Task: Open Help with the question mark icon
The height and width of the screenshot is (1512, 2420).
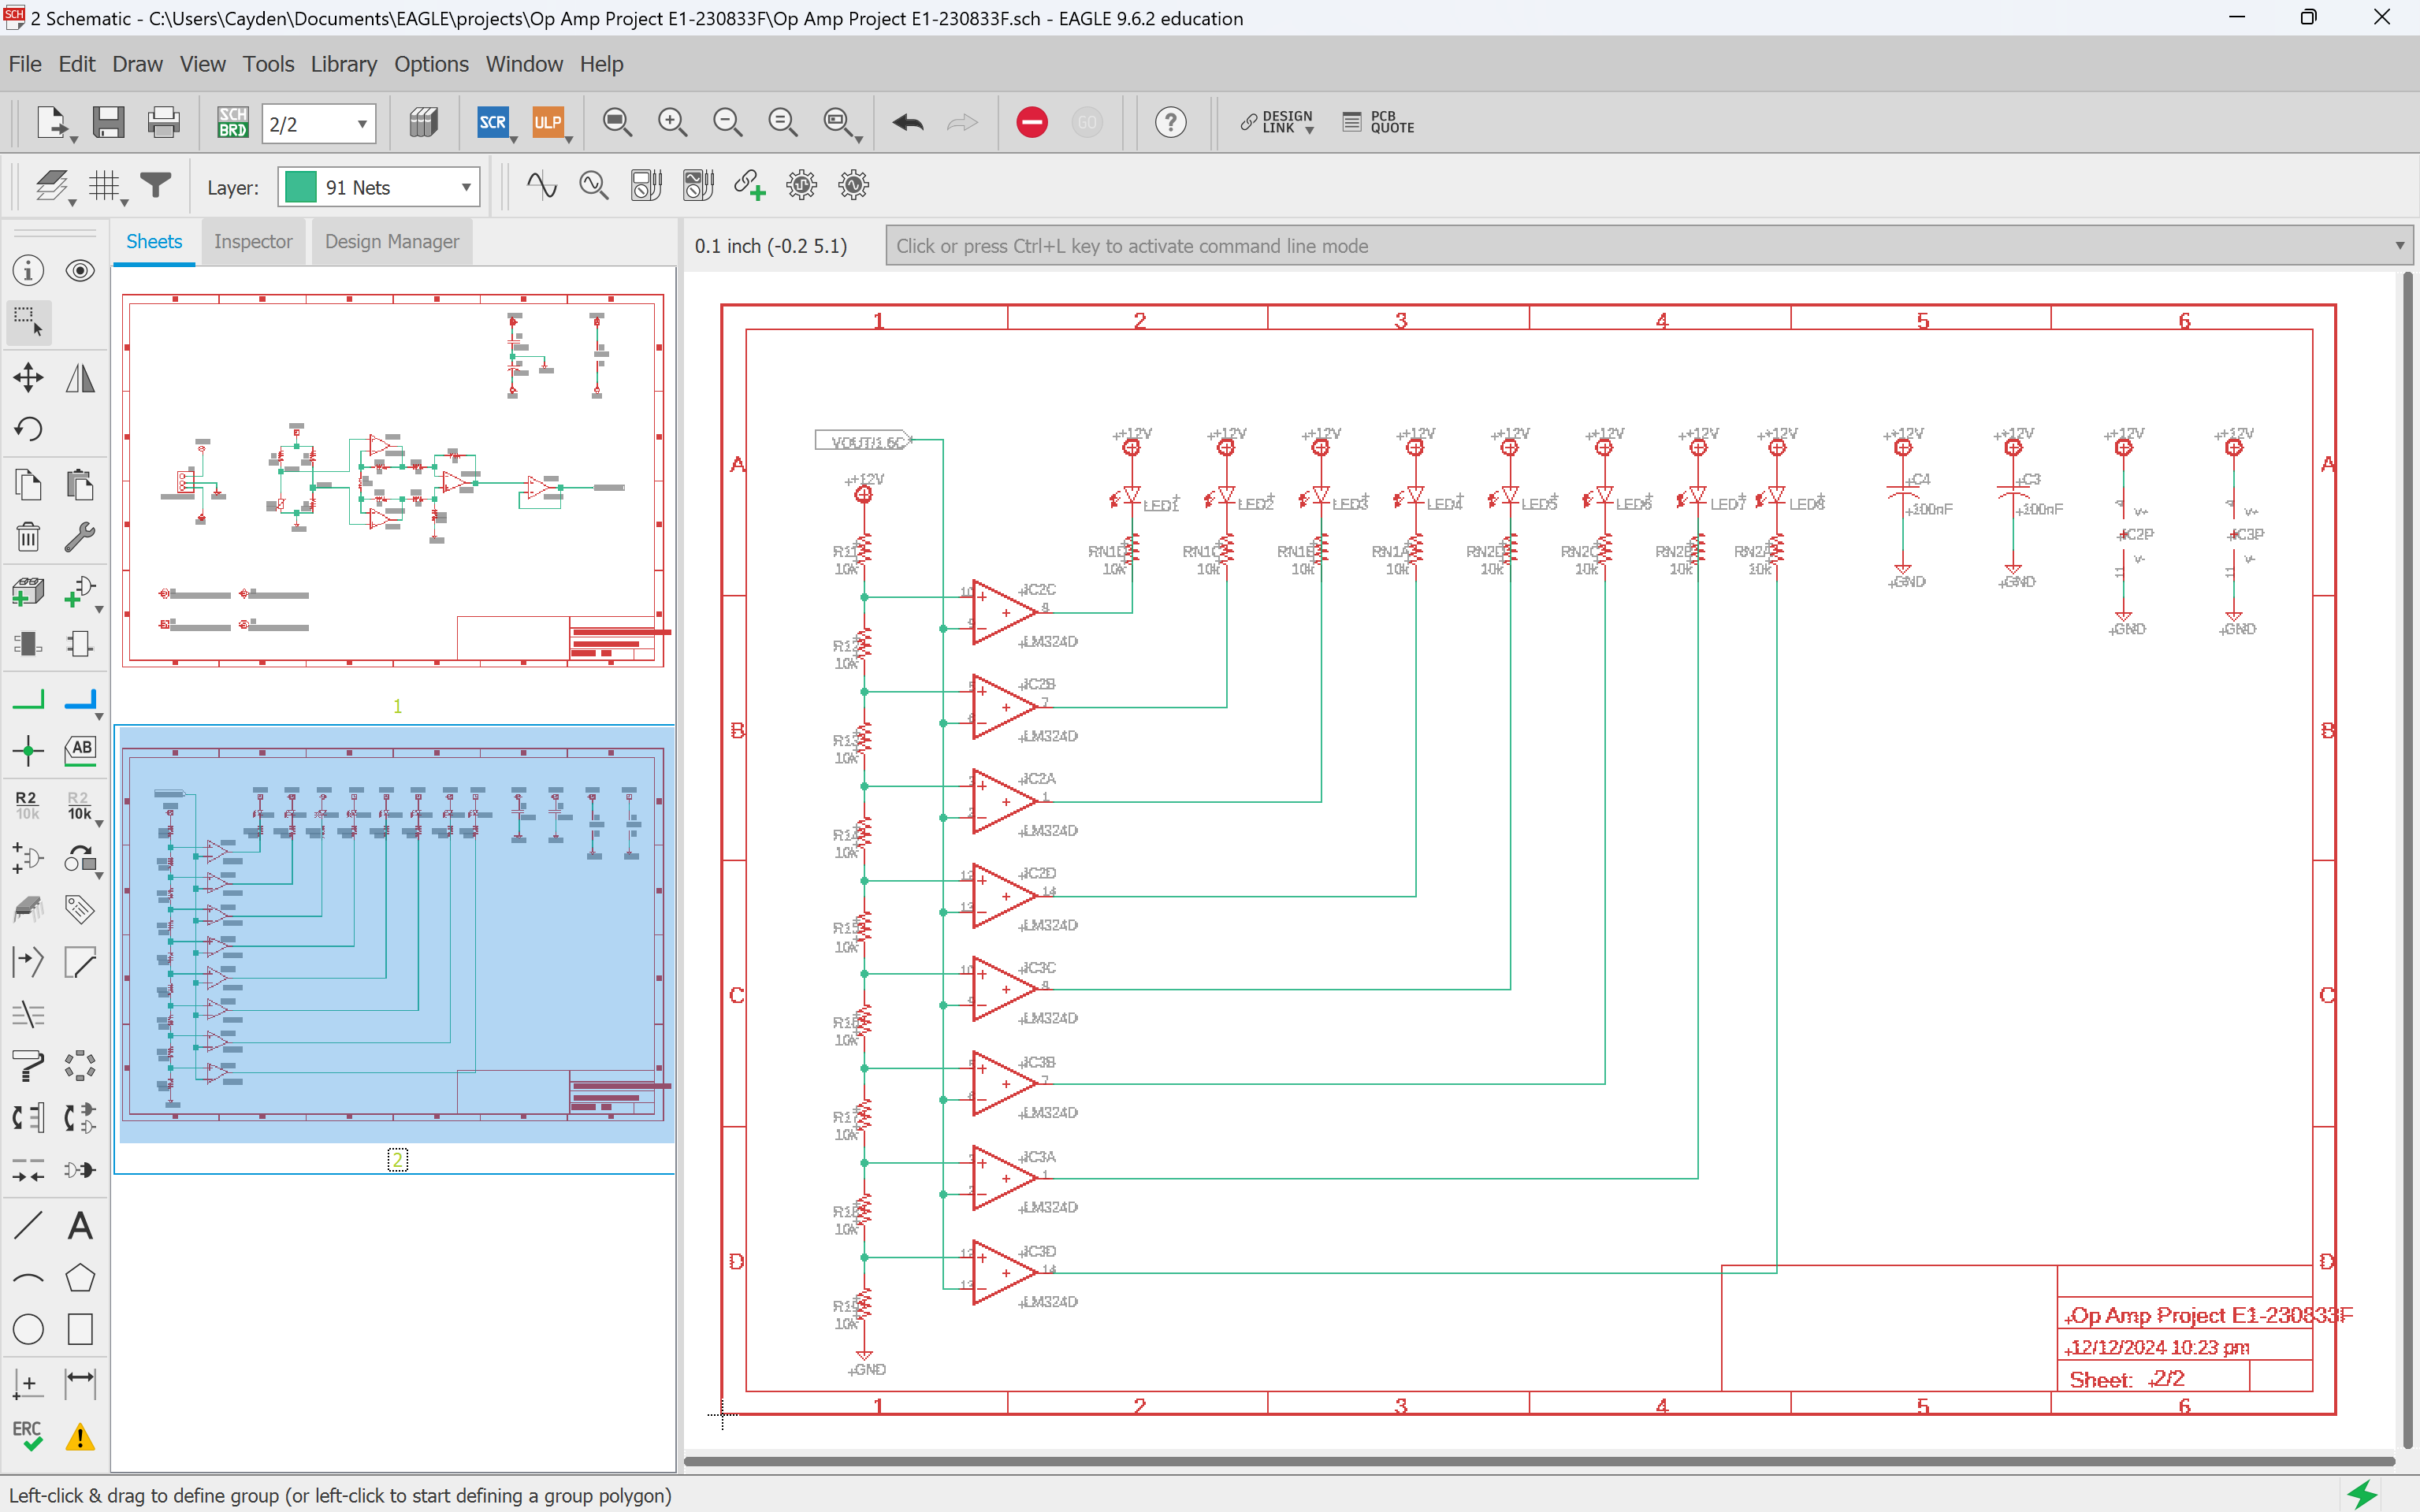Action: 1170,123
